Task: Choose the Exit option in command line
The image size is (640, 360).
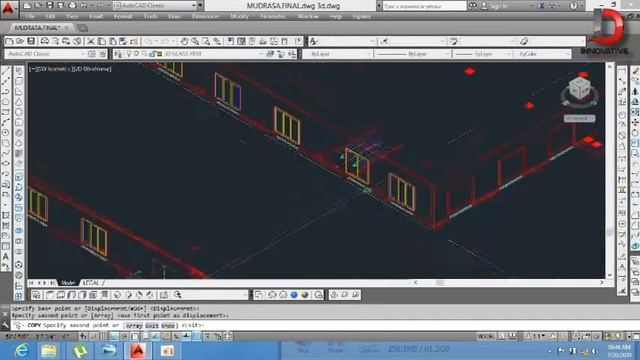Action: click(x=152, y=326)
